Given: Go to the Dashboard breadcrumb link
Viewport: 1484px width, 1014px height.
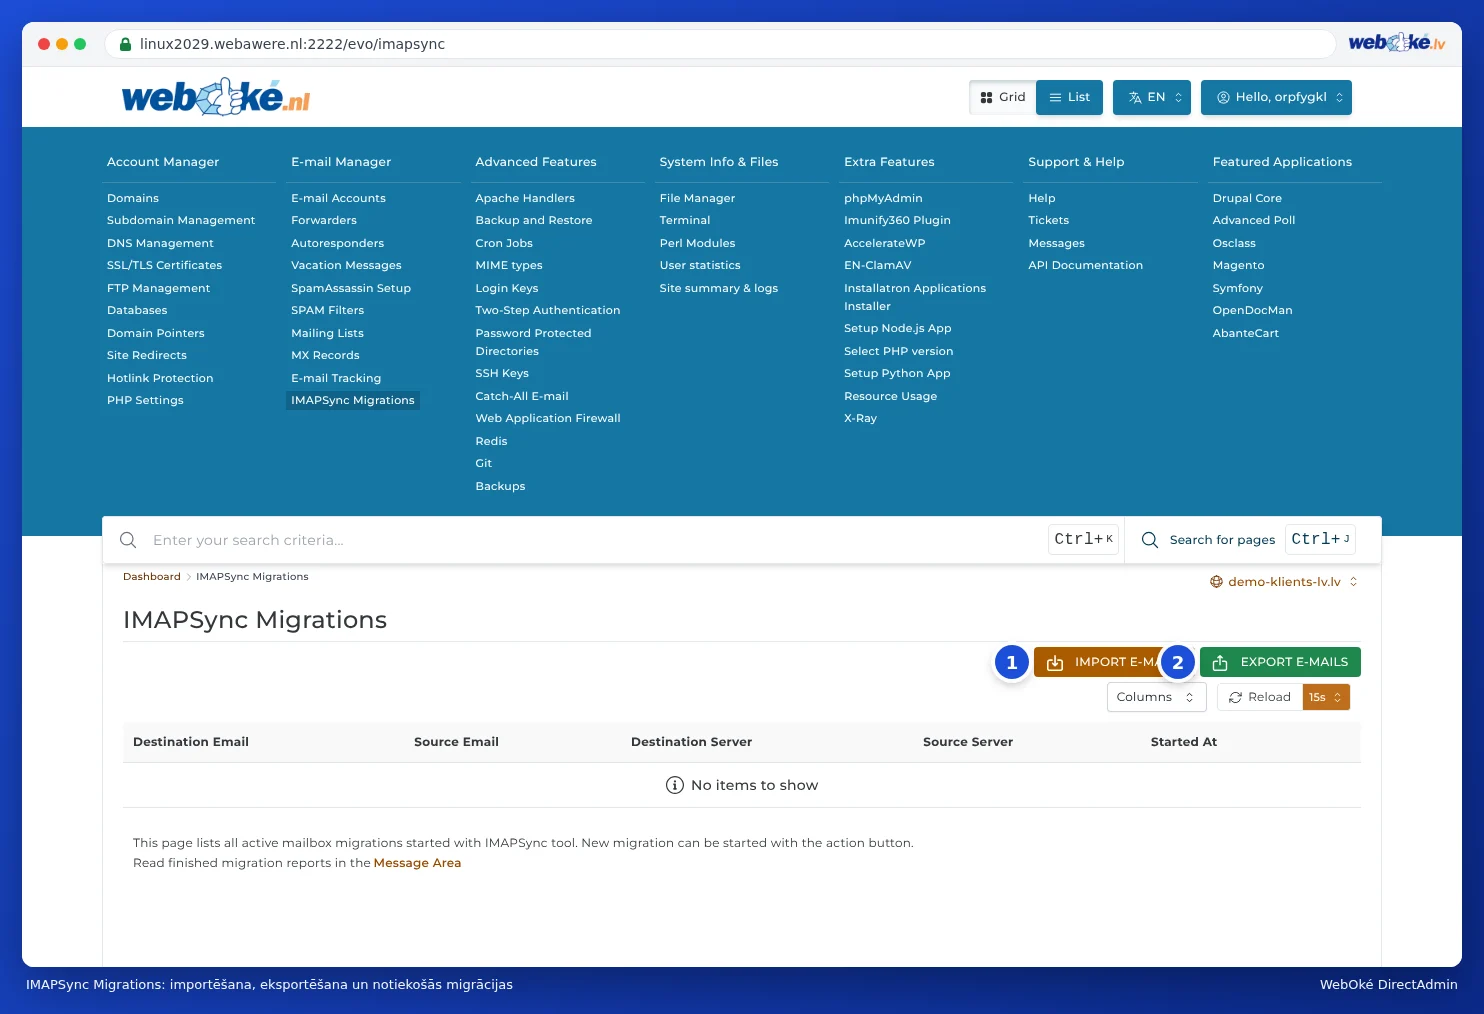Looking at the screenshot, I should click(x=152, y=577).
